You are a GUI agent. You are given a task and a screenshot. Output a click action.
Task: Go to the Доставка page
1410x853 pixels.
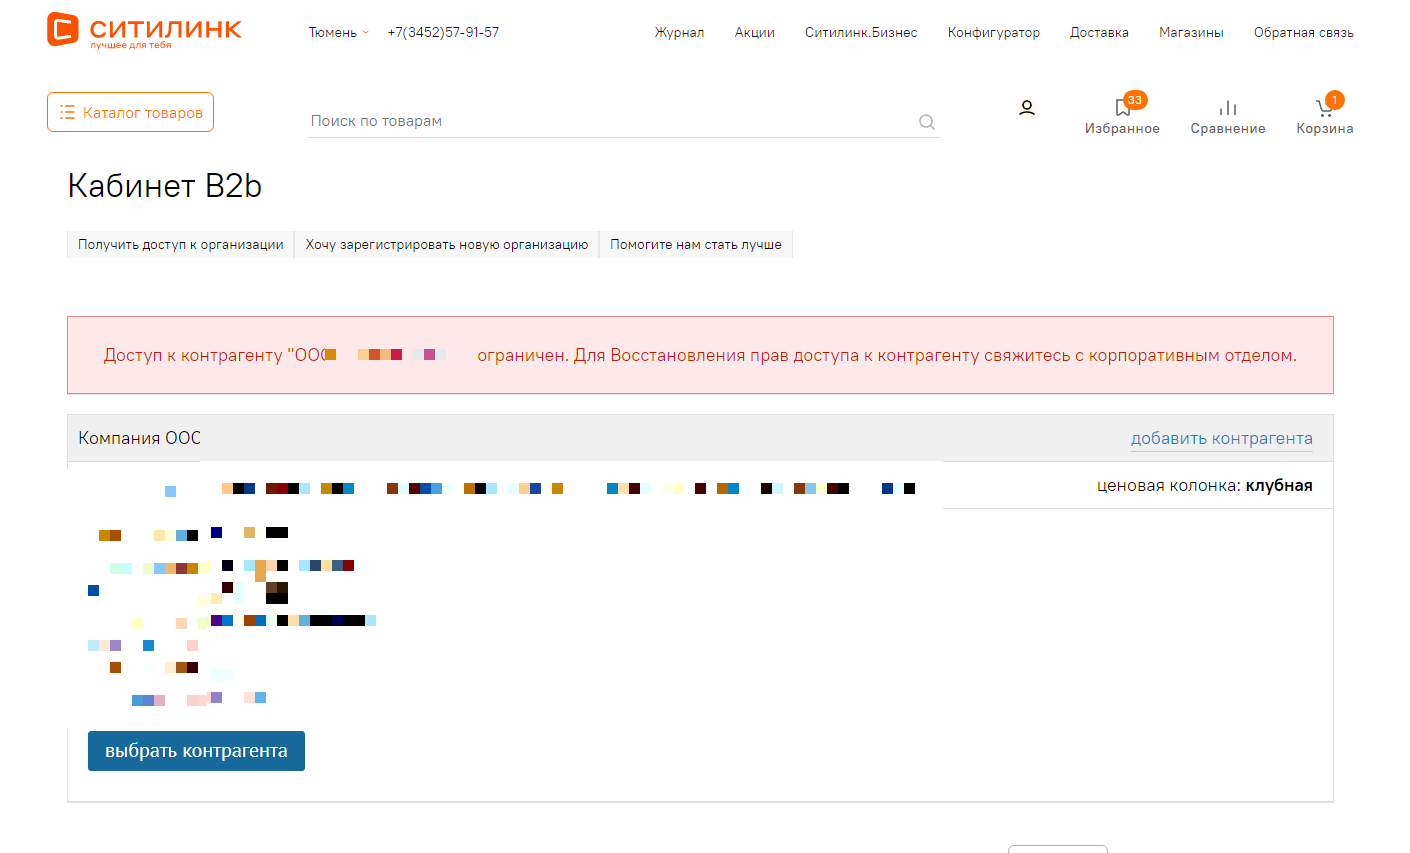pos(1099,32)
